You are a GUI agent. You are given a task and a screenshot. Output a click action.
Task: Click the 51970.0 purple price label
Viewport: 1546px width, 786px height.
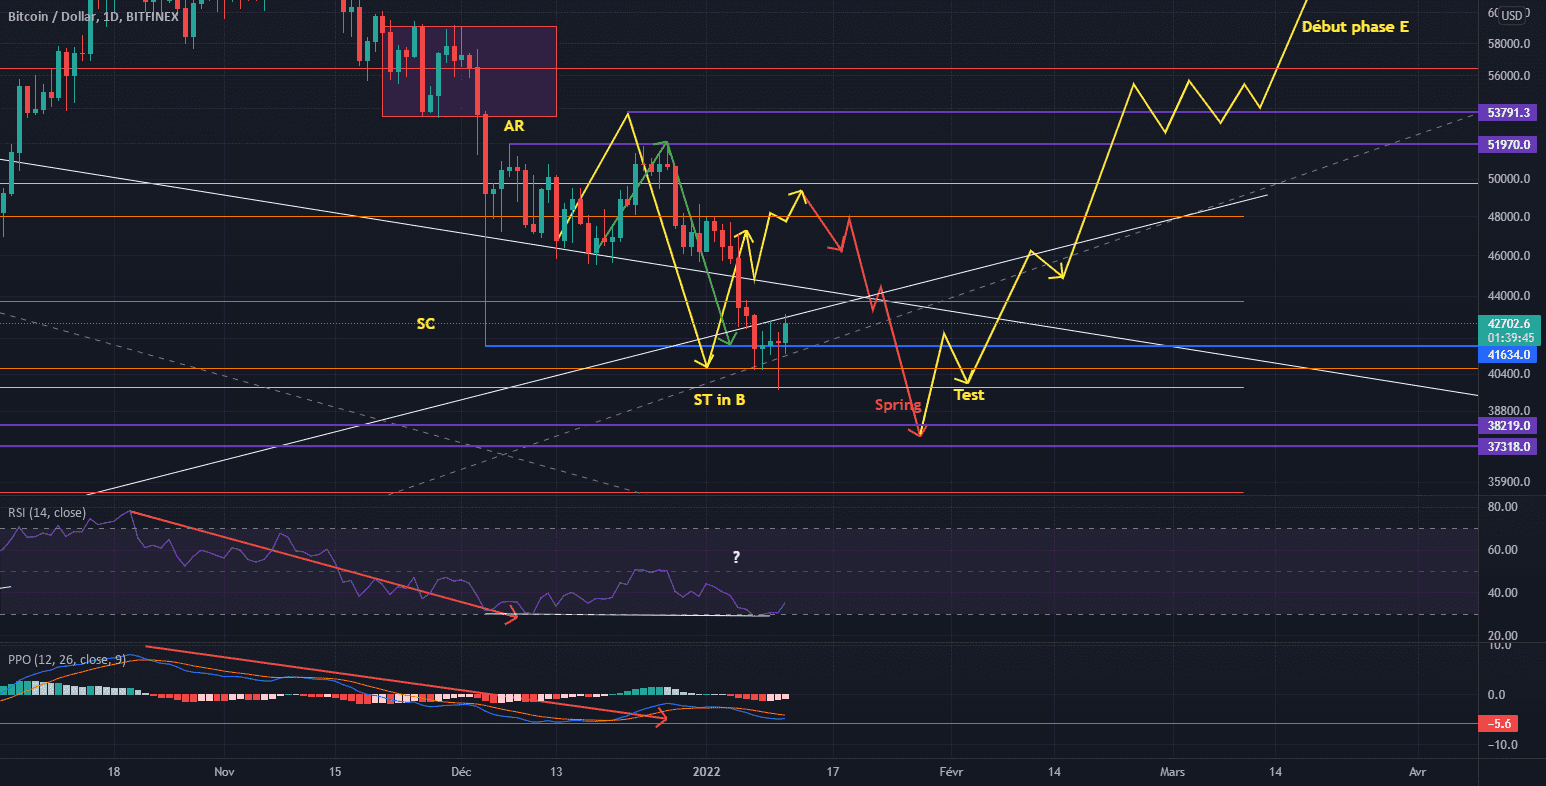(1508, 145)
